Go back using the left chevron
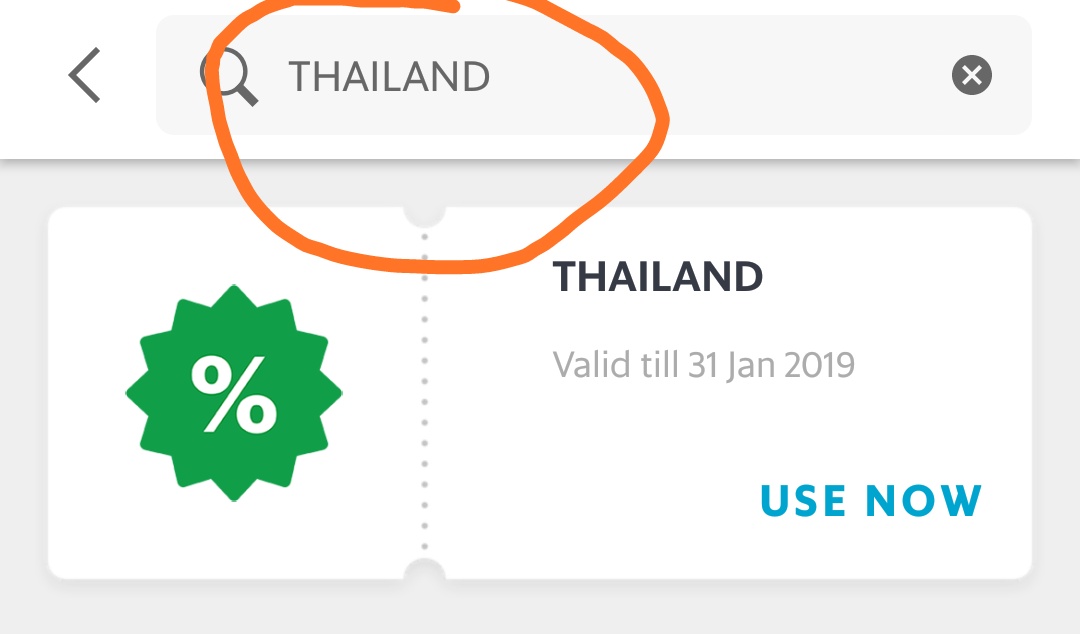This screenshot has width=1080, height=634. click(x=85, y=76)
